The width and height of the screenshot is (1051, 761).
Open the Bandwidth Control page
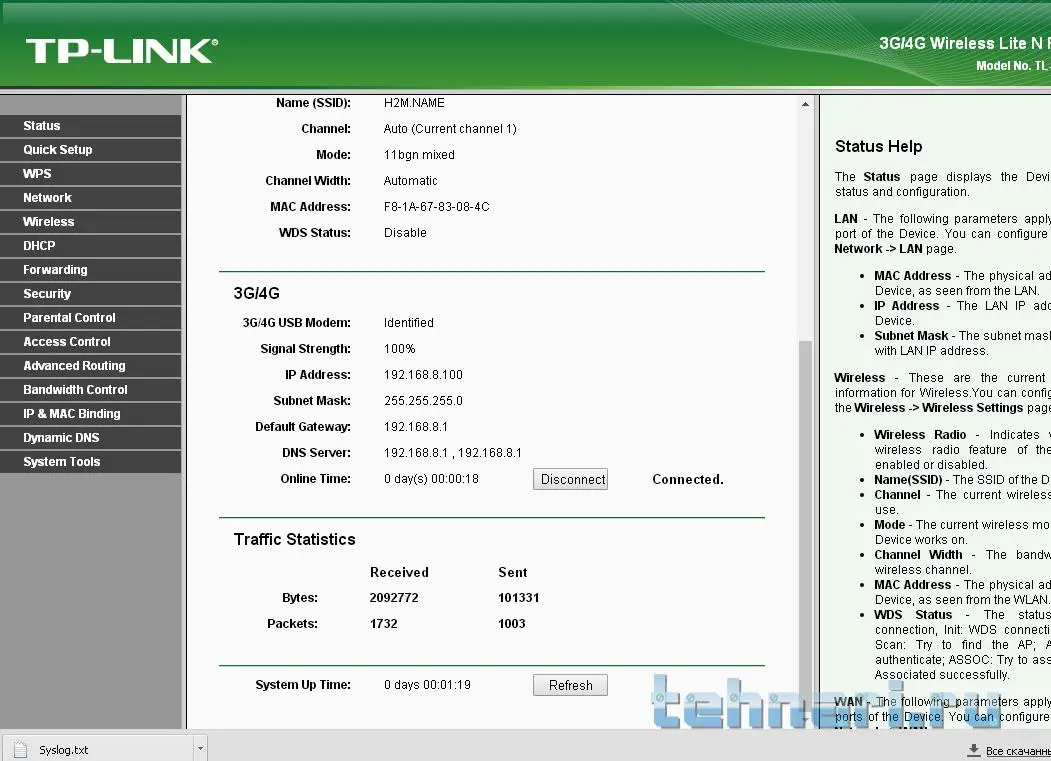pyautogui.click(x=90, y=390)
